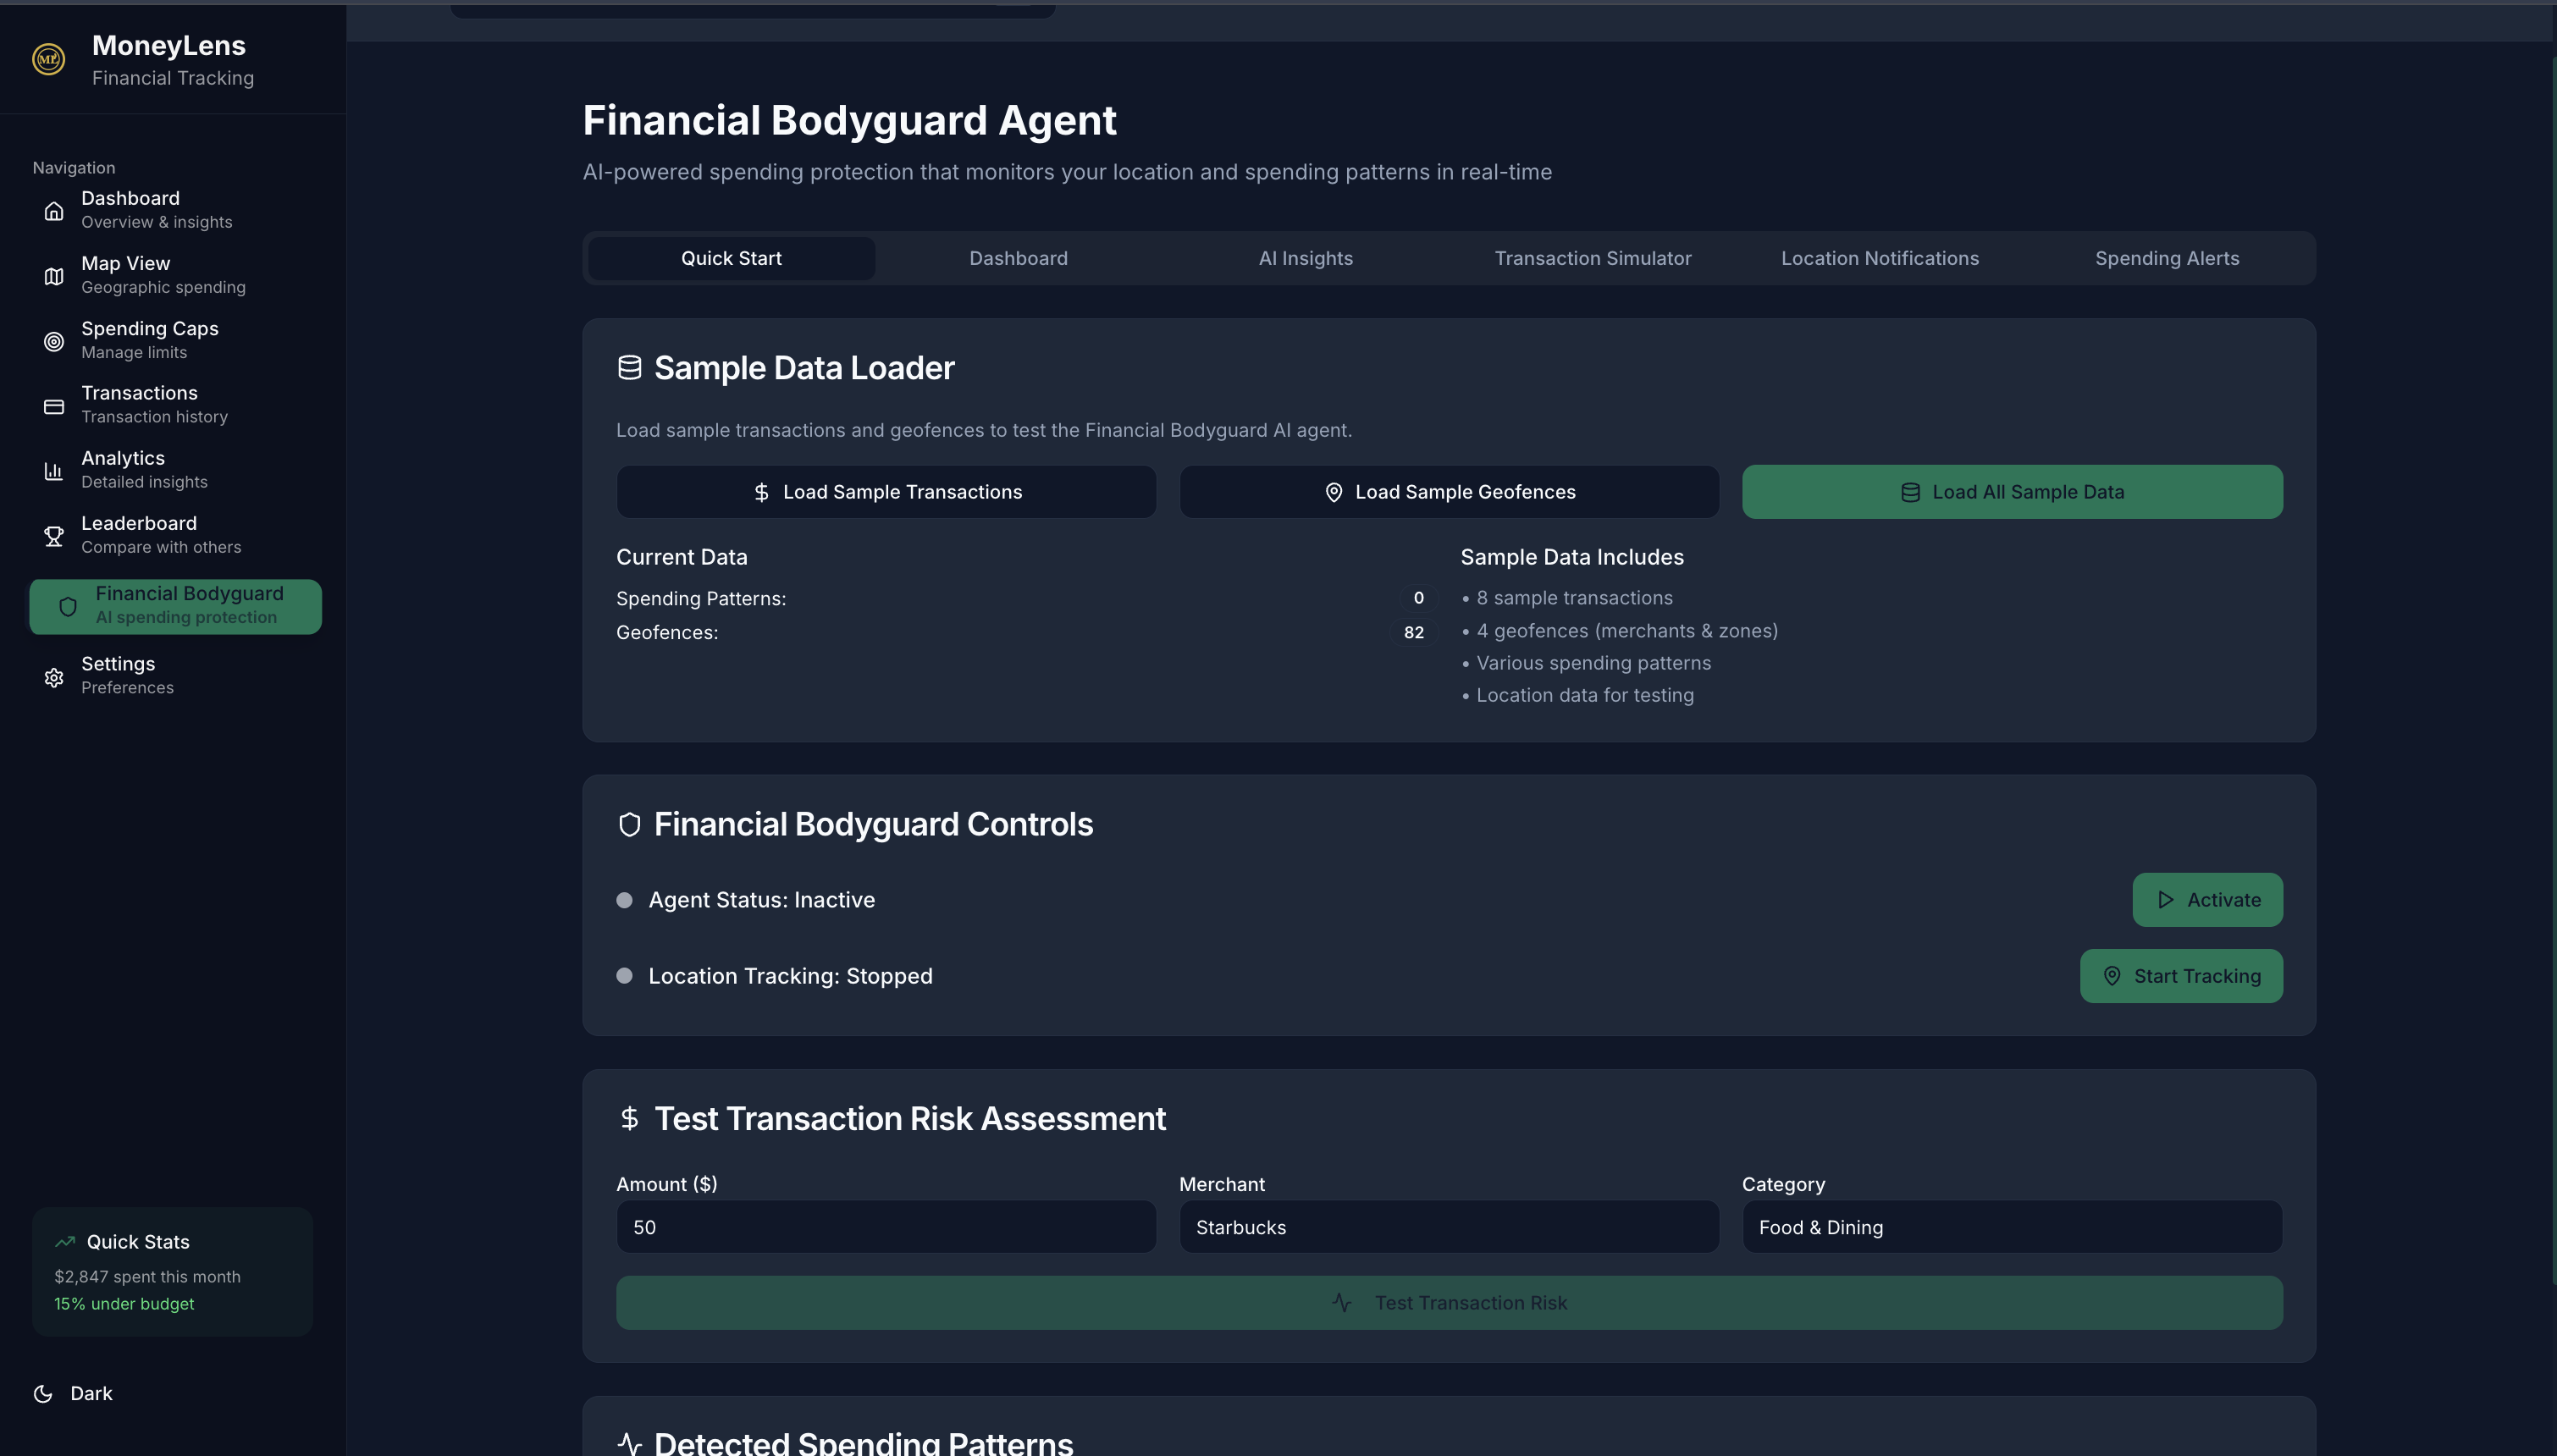Click the Transactions card icon
Viewport: 2557px width, 1456px height.
54,406
